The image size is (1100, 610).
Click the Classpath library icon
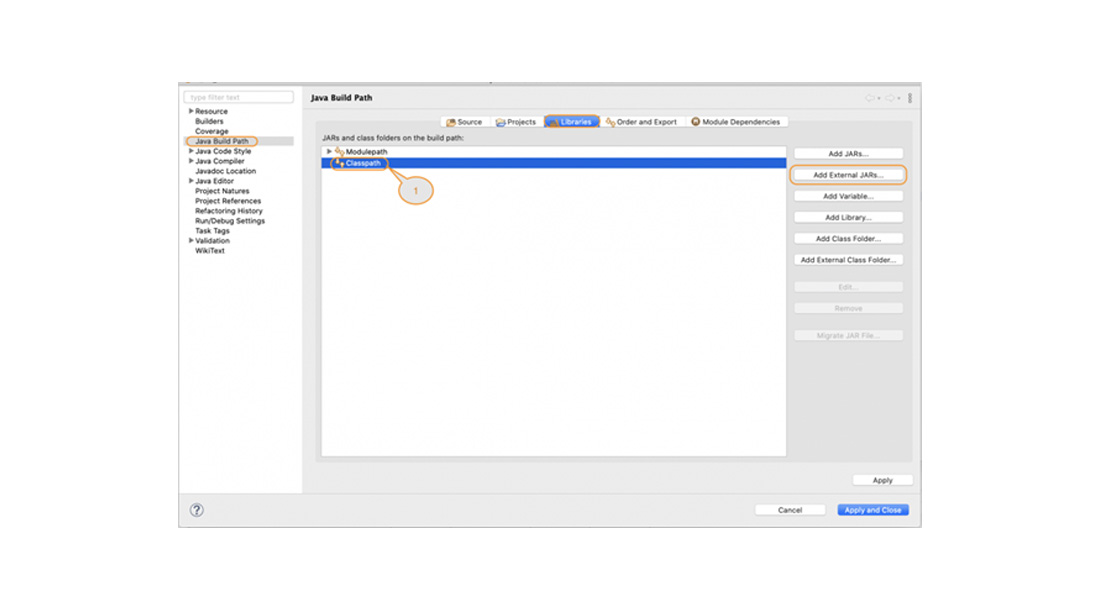(x=342, y=162)
